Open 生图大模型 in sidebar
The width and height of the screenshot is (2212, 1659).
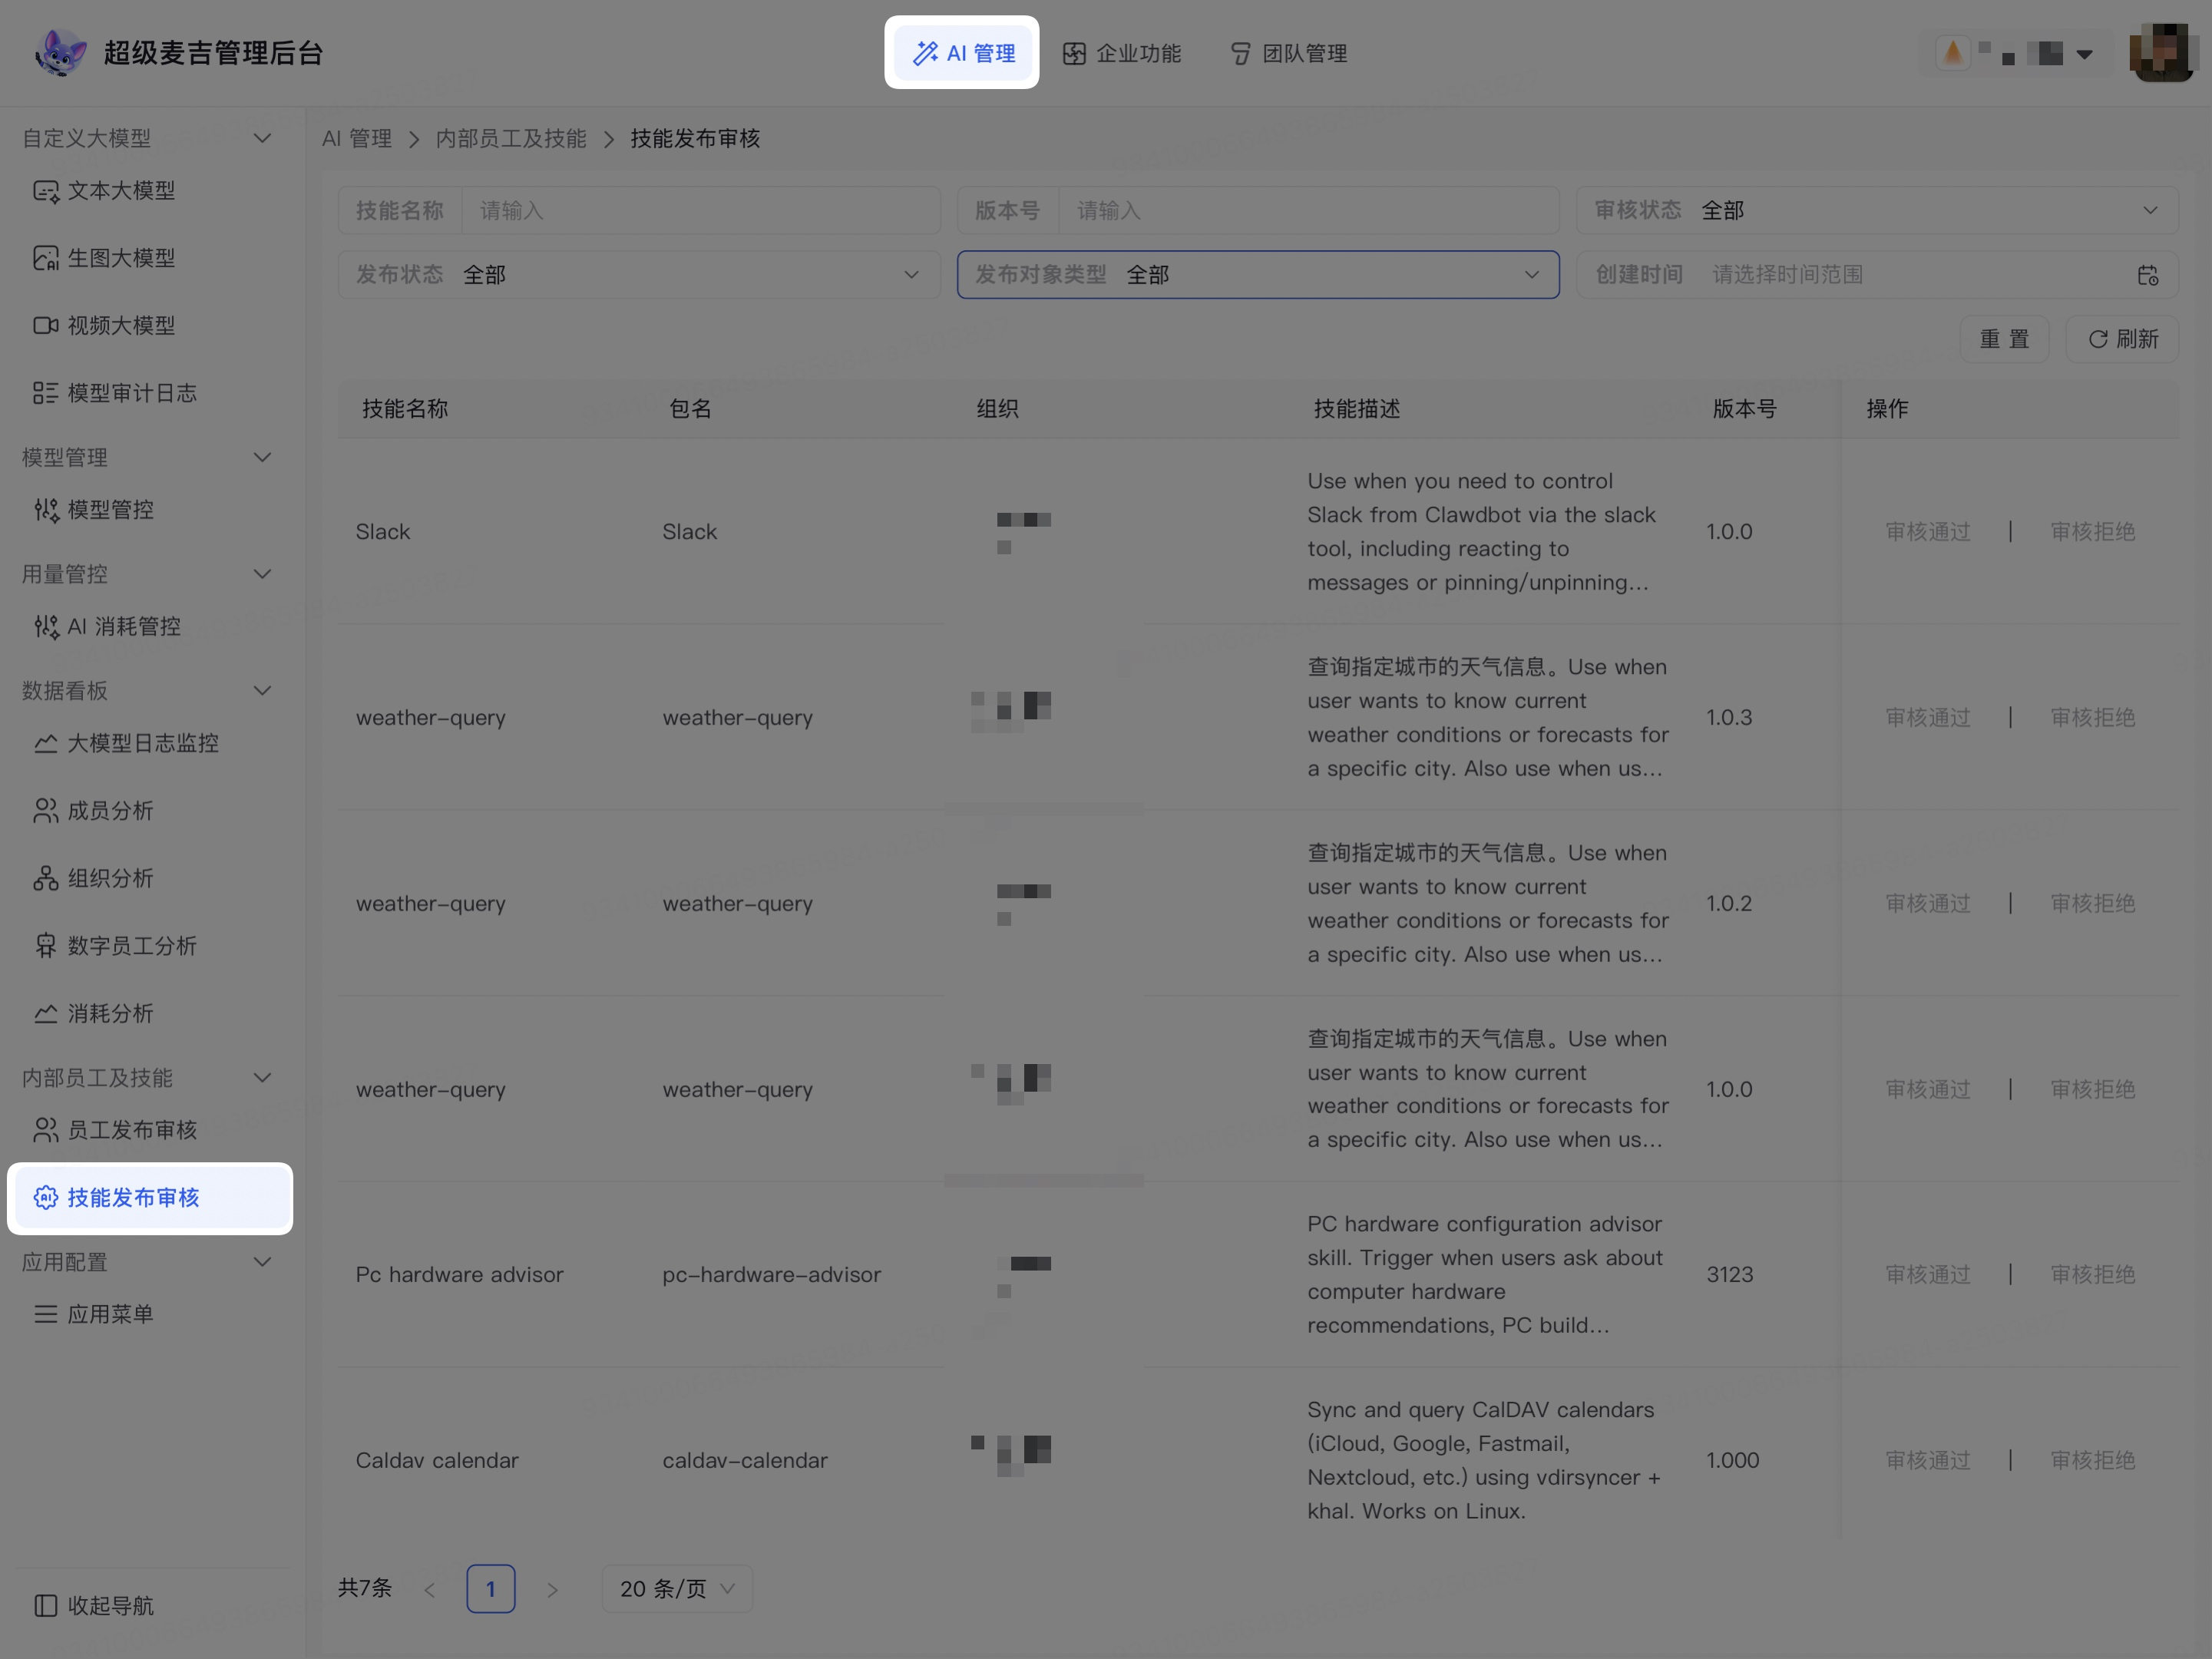pos(120,258)
